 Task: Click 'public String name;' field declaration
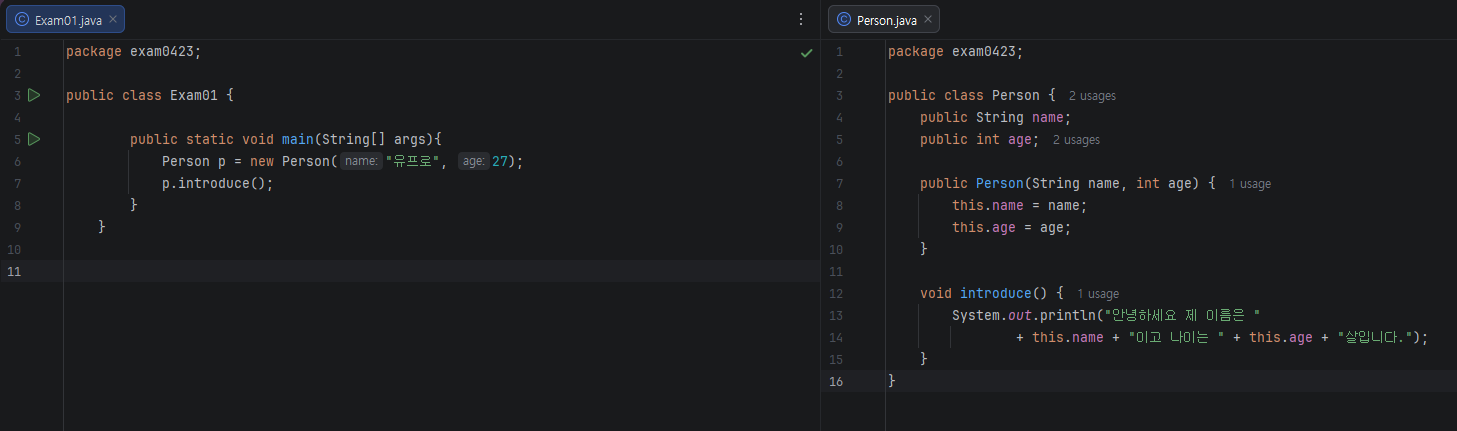[x=996, y=117]
